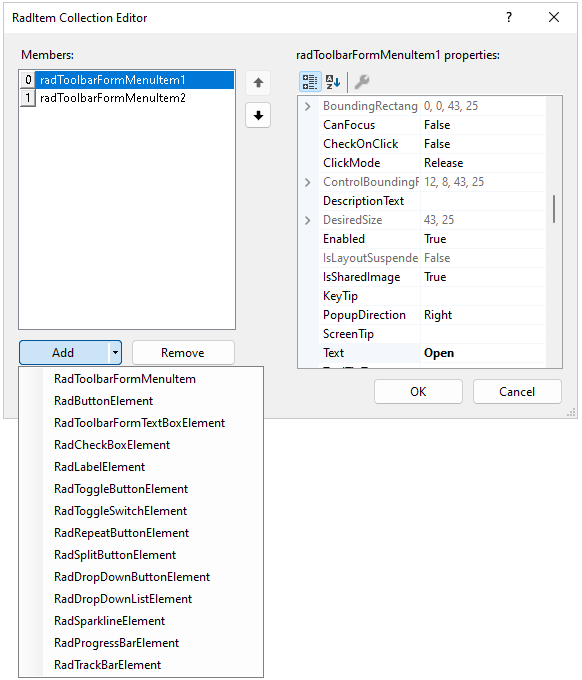Screen dimensions: 582x680
Task: Click the dialog resize grip corner
Action: click(572, 412)
